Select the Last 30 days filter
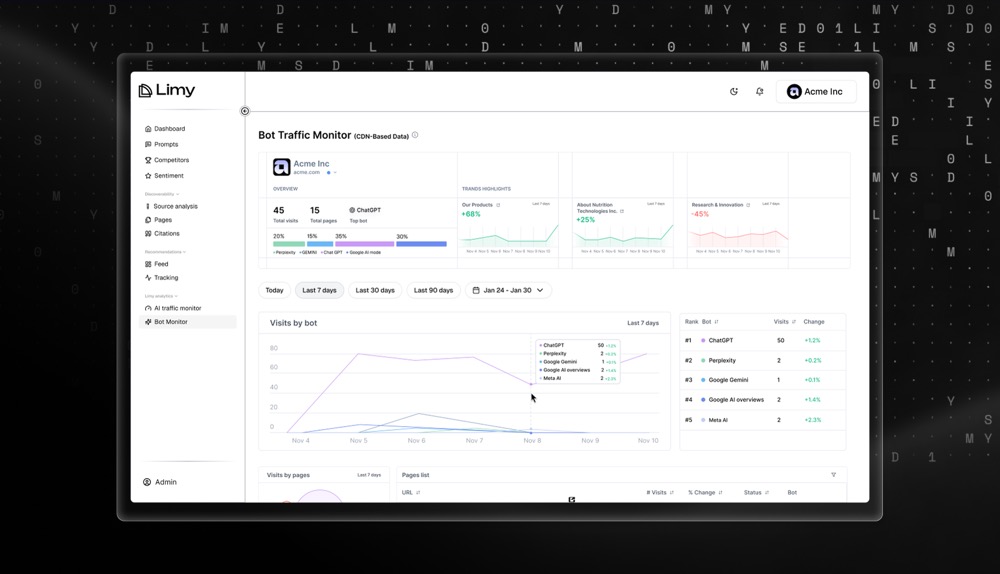This screenshot has height=574, width=1000. pyautogui.click(x=375, y=290)
